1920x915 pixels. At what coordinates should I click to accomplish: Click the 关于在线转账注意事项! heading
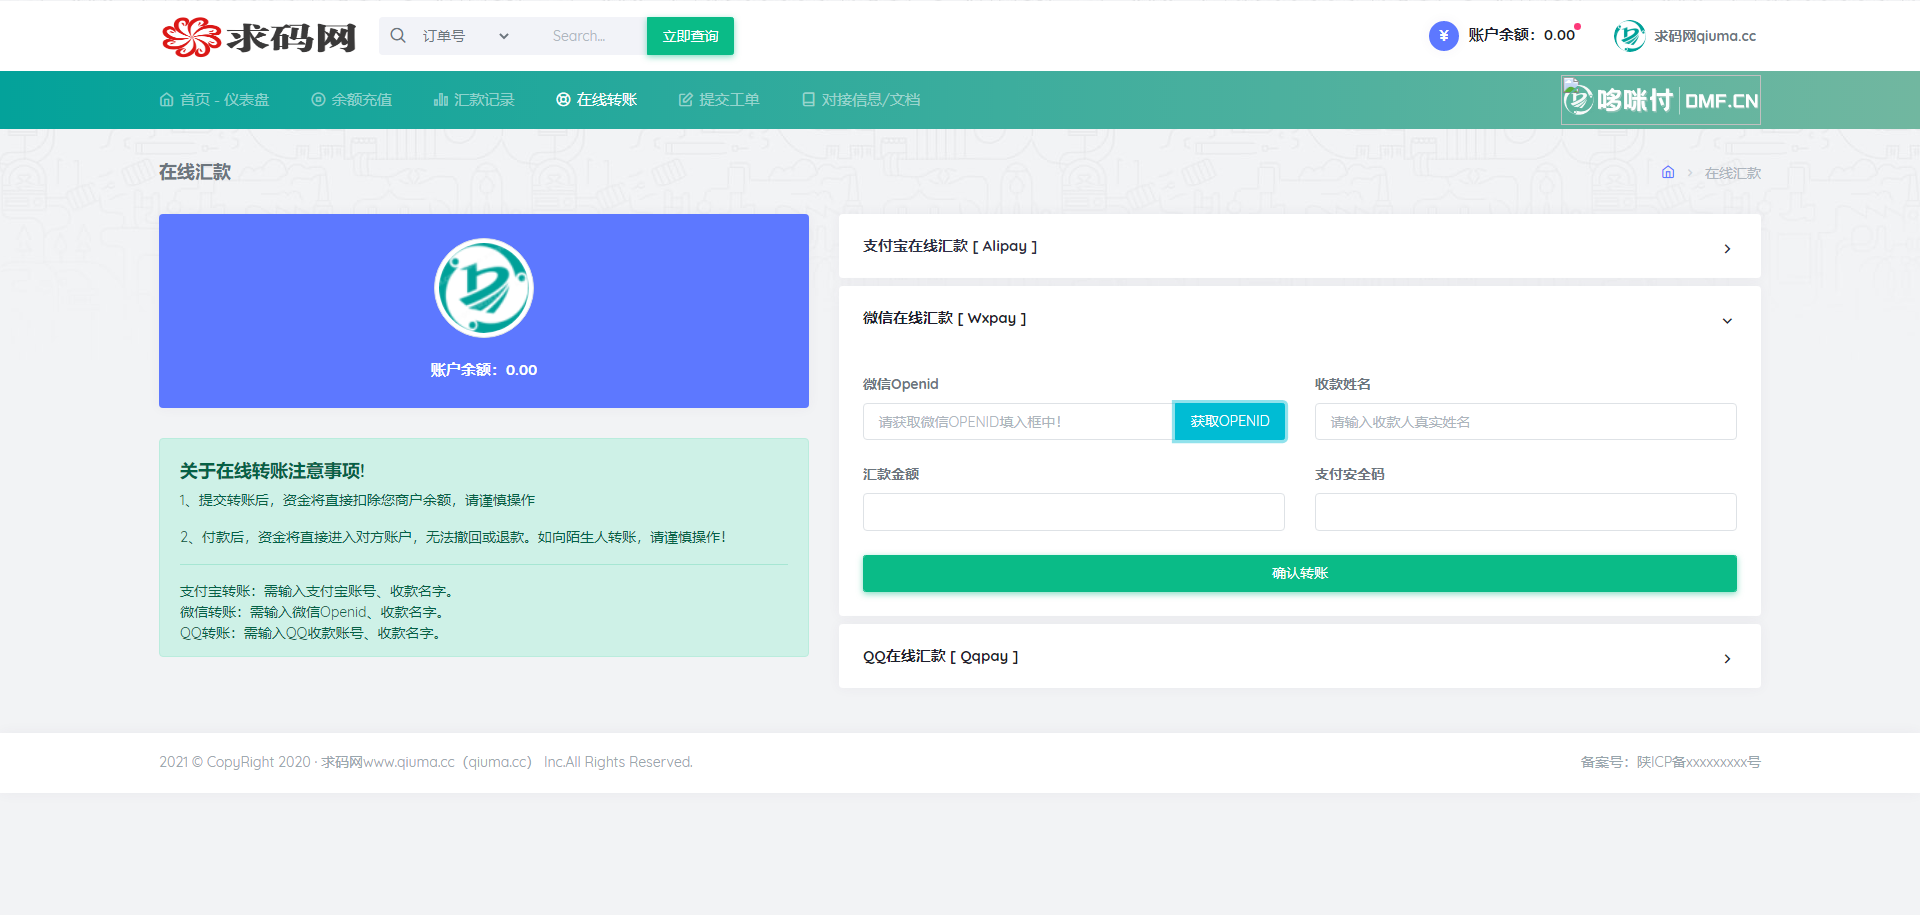[272, 471]
